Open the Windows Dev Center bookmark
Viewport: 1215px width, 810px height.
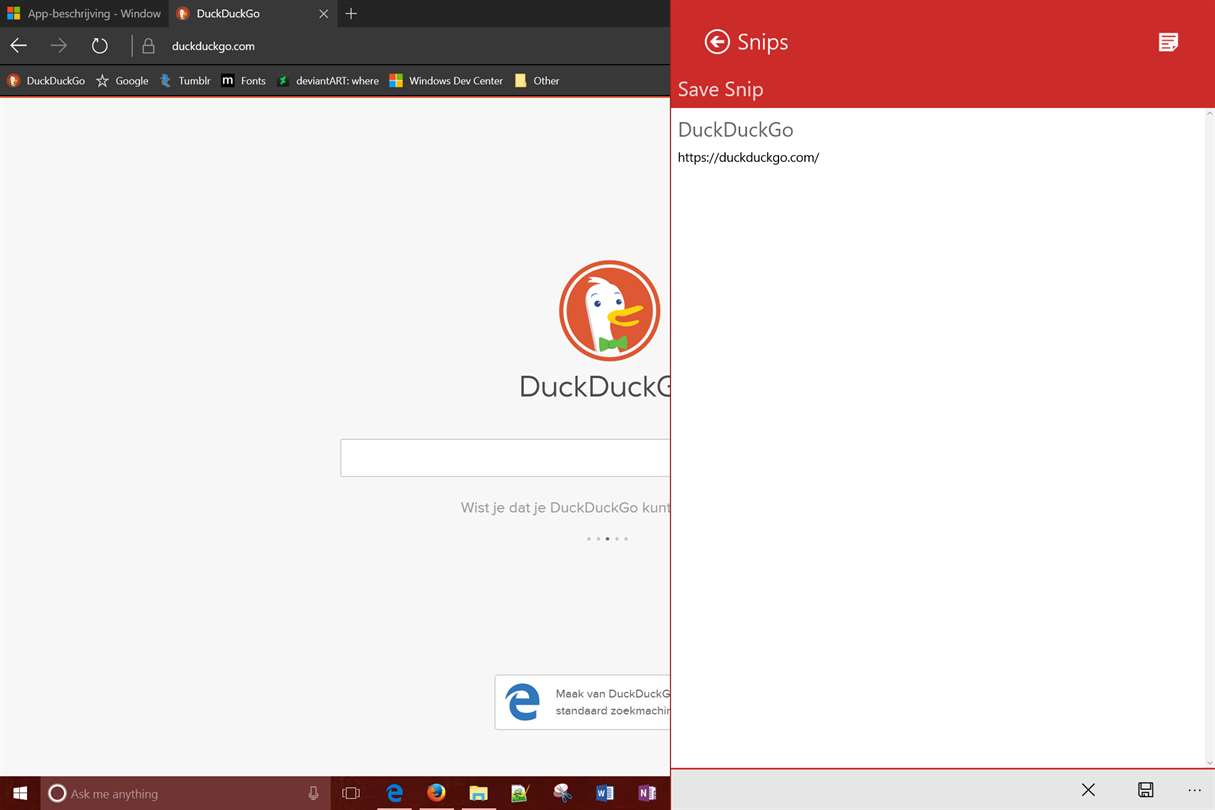tap(446, 81)
